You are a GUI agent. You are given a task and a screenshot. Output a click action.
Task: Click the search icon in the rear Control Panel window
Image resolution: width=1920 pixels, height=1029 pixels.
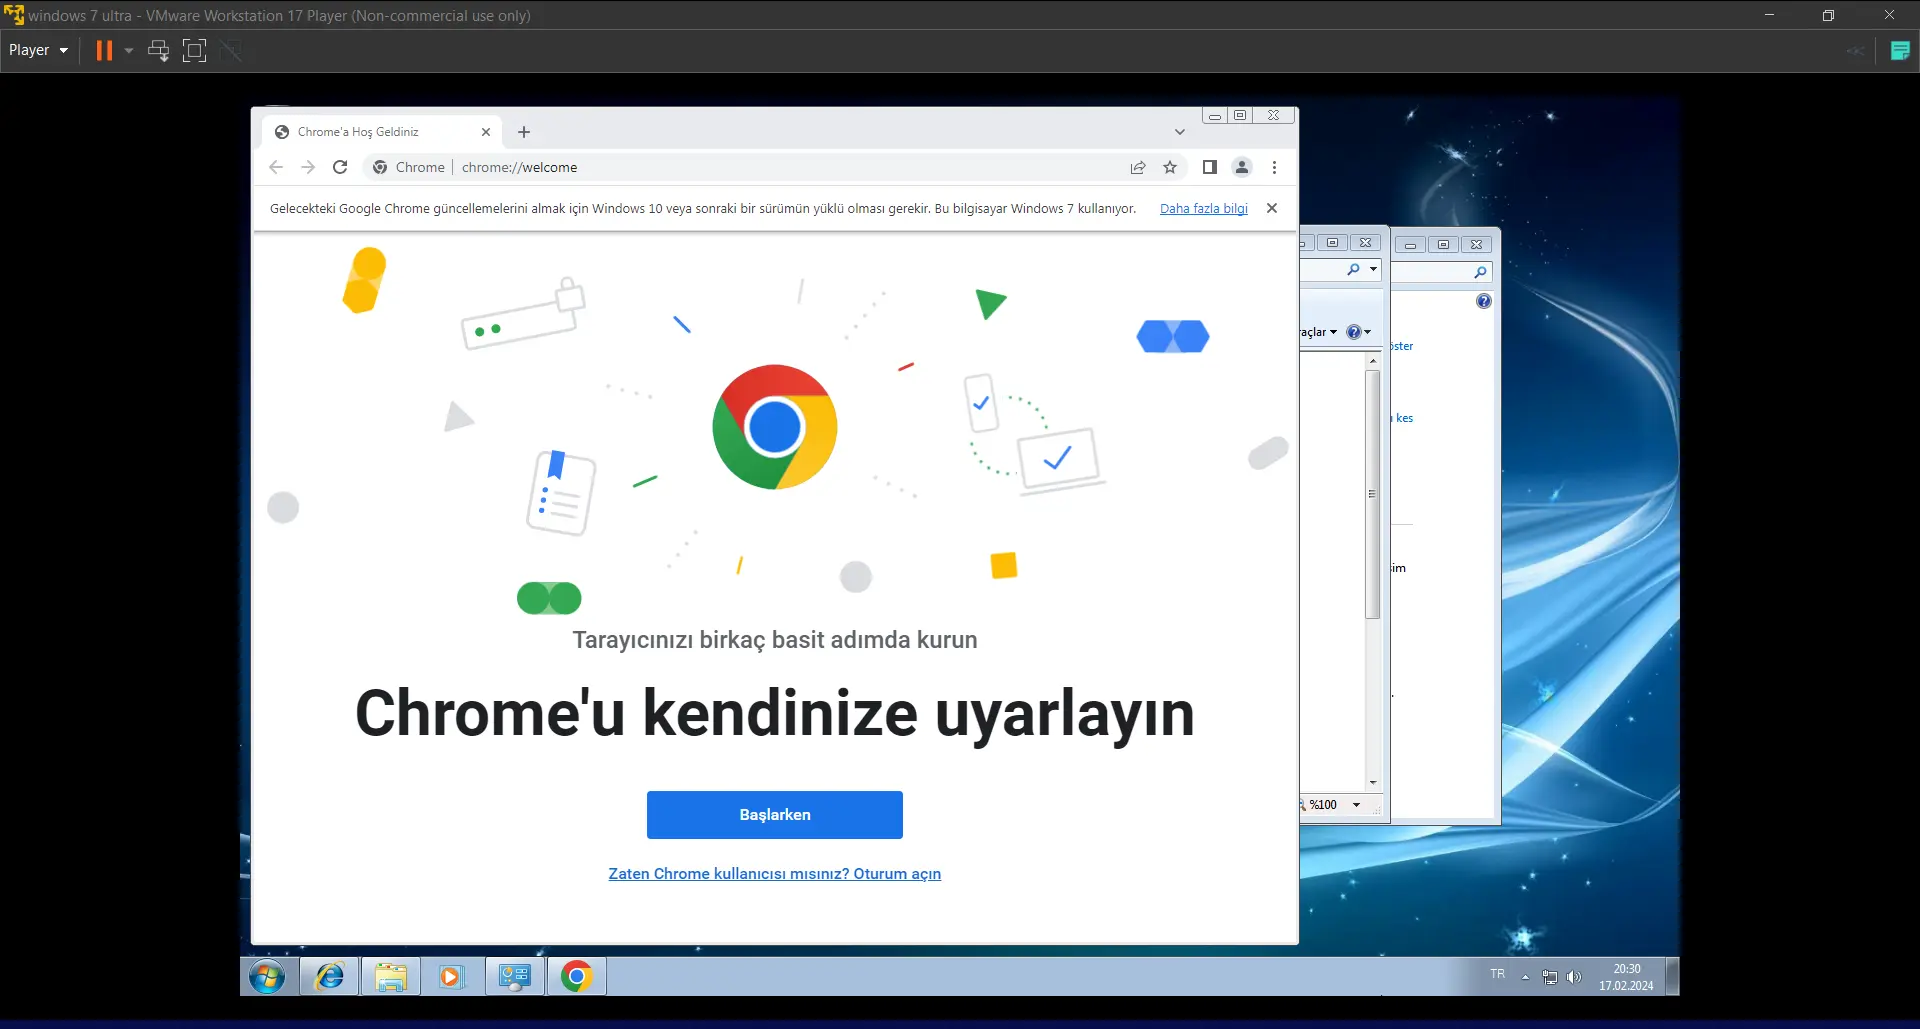1481,272
